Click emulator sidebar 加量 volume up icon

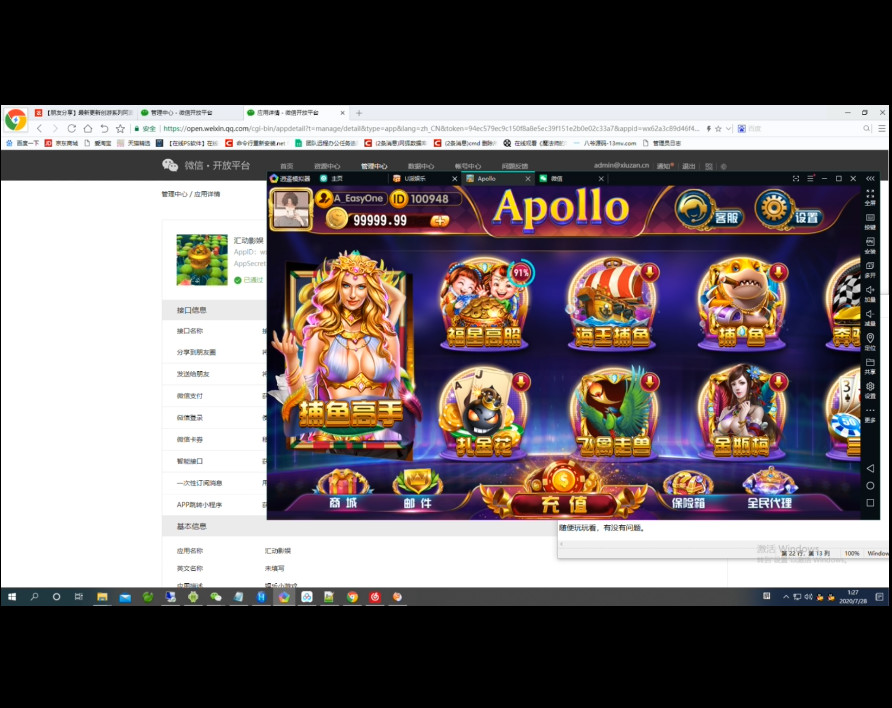pos(870,293)
